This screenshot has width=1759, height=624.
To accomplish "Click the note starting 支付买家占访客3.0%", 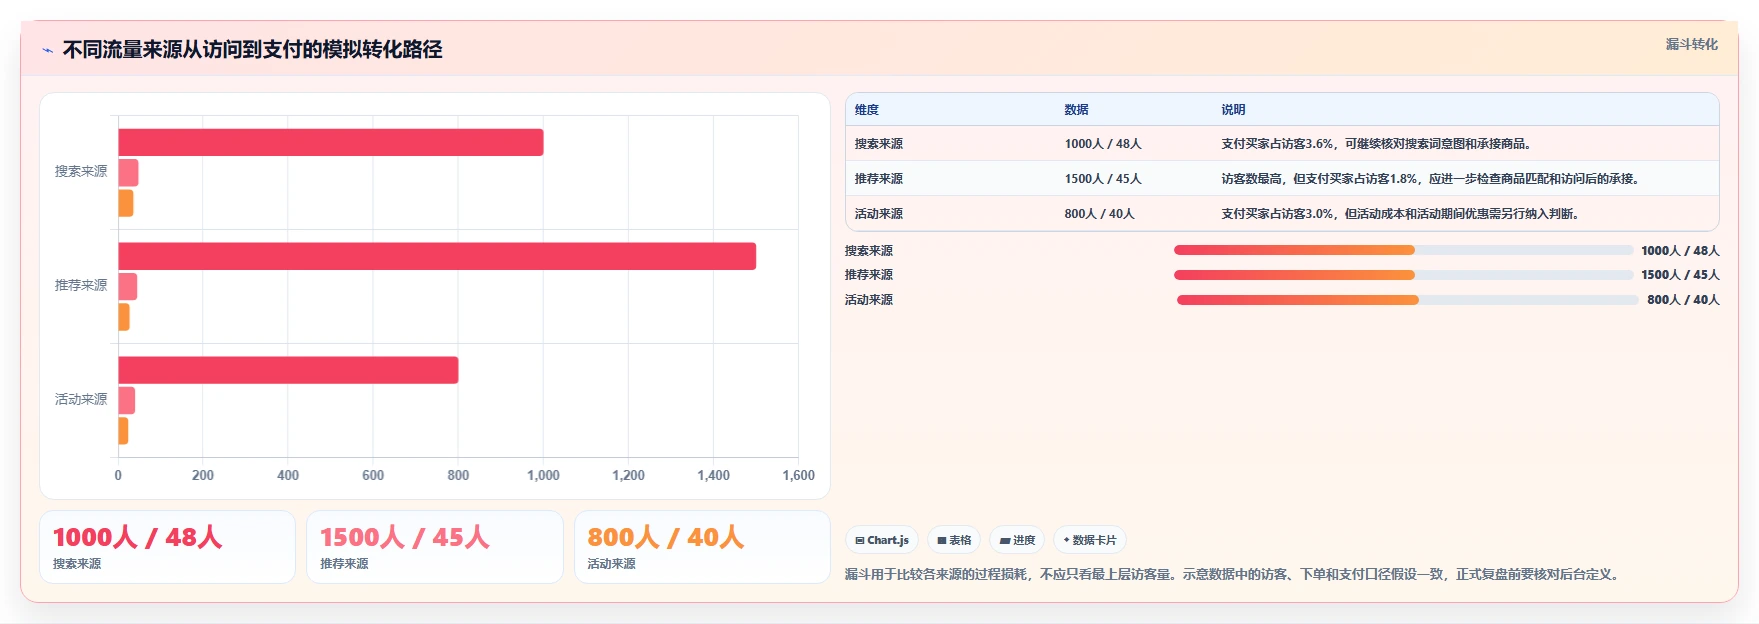I will click(x=1402, y=214).
